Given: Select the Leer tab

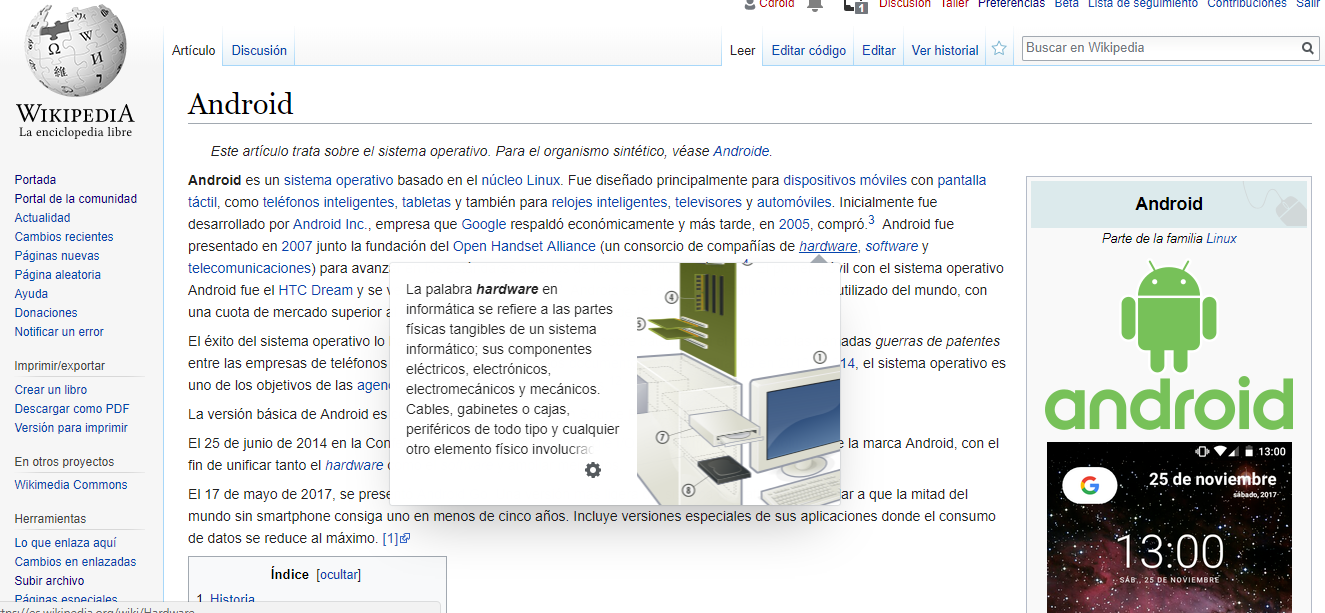Looking at the screenshot, I should [742, 50].
